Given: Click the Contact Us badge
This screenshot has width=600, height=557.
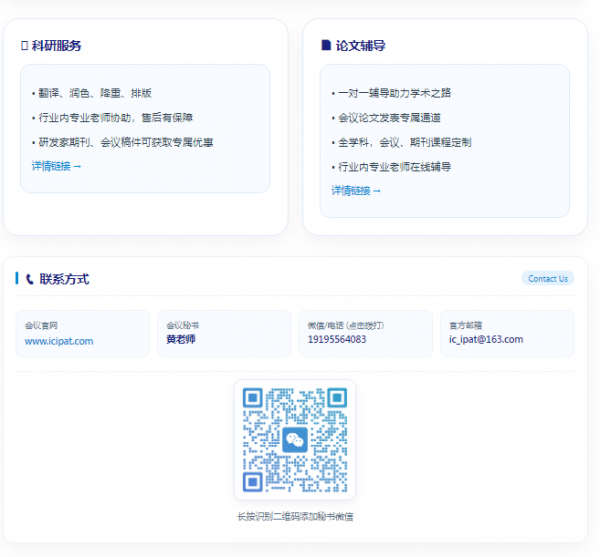Looking at the screenshot, I should click(548, 278).
